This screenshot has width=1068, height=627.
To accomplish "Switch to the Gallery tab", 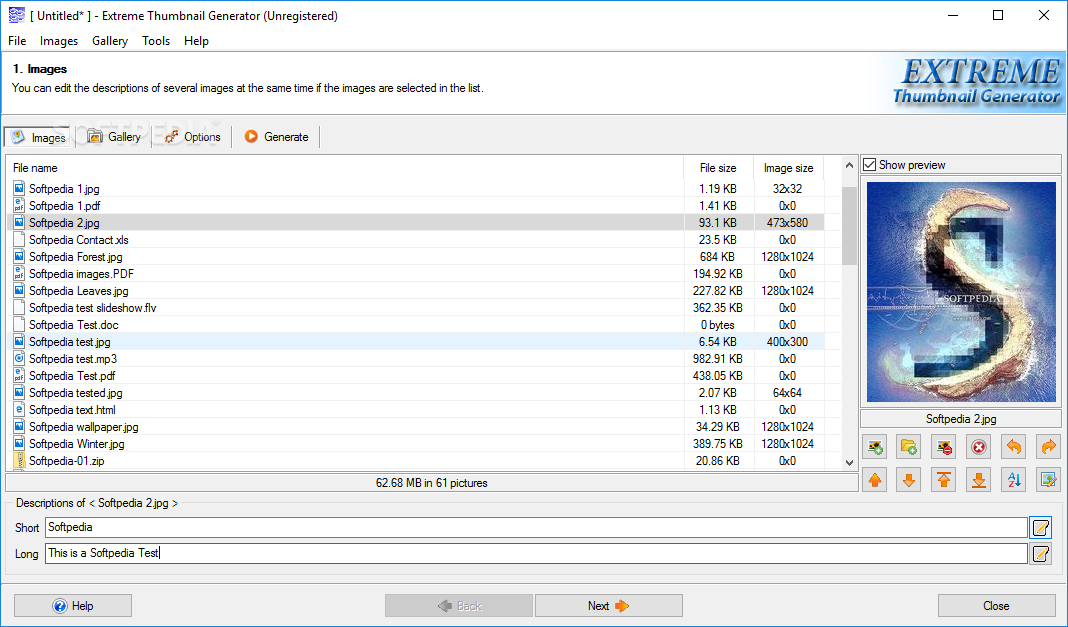I will (x=114, y=137).
